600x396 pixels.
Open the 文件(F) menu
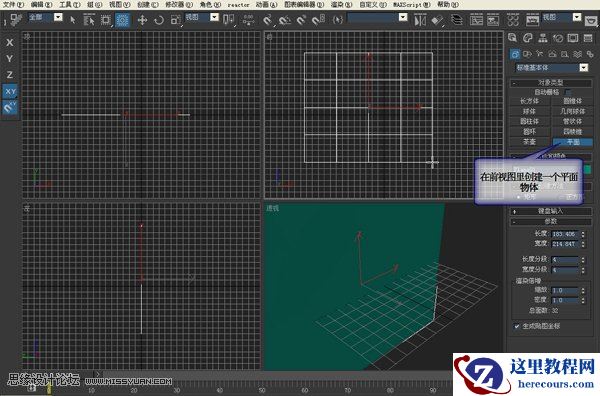point(13,5)
